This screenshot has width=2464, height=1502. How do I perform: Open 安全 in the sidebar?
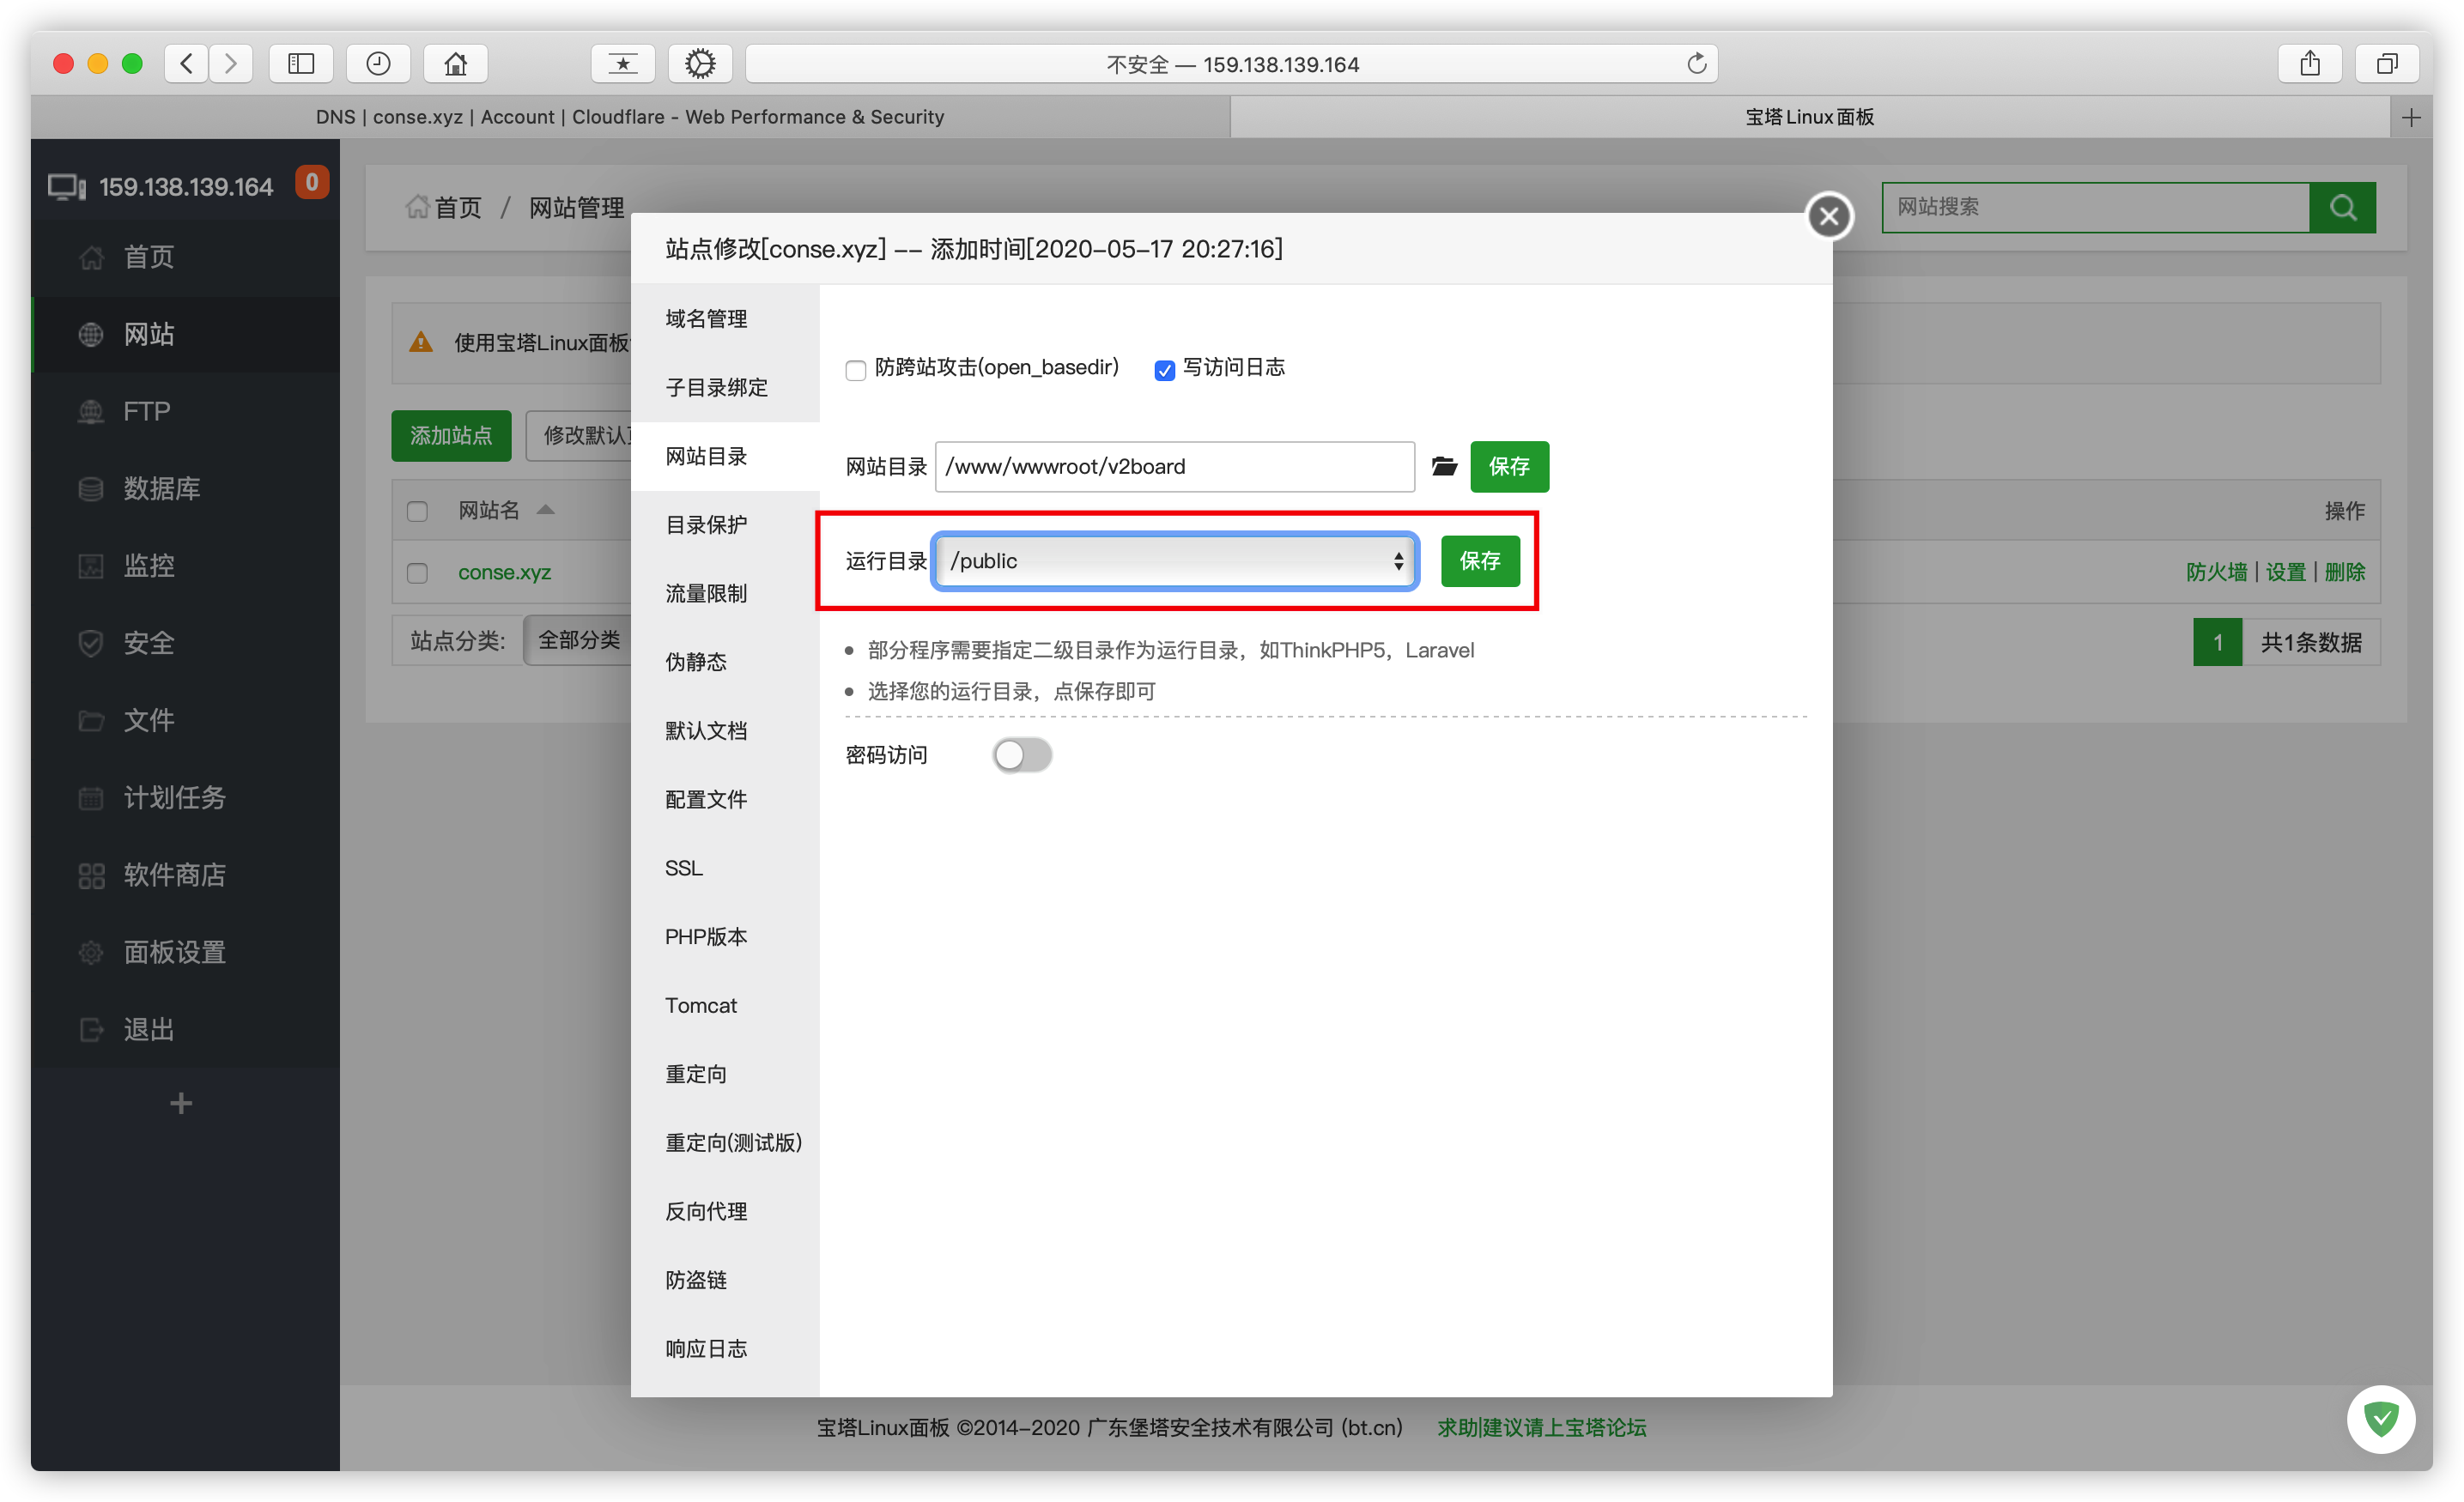[186, 643]
